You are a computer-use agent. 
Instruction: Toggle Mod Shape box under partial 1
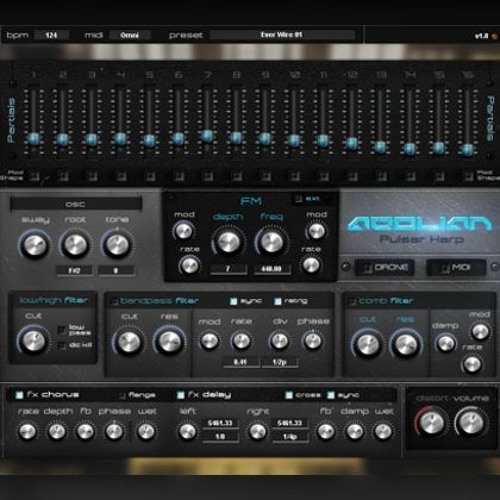[34, 176]
